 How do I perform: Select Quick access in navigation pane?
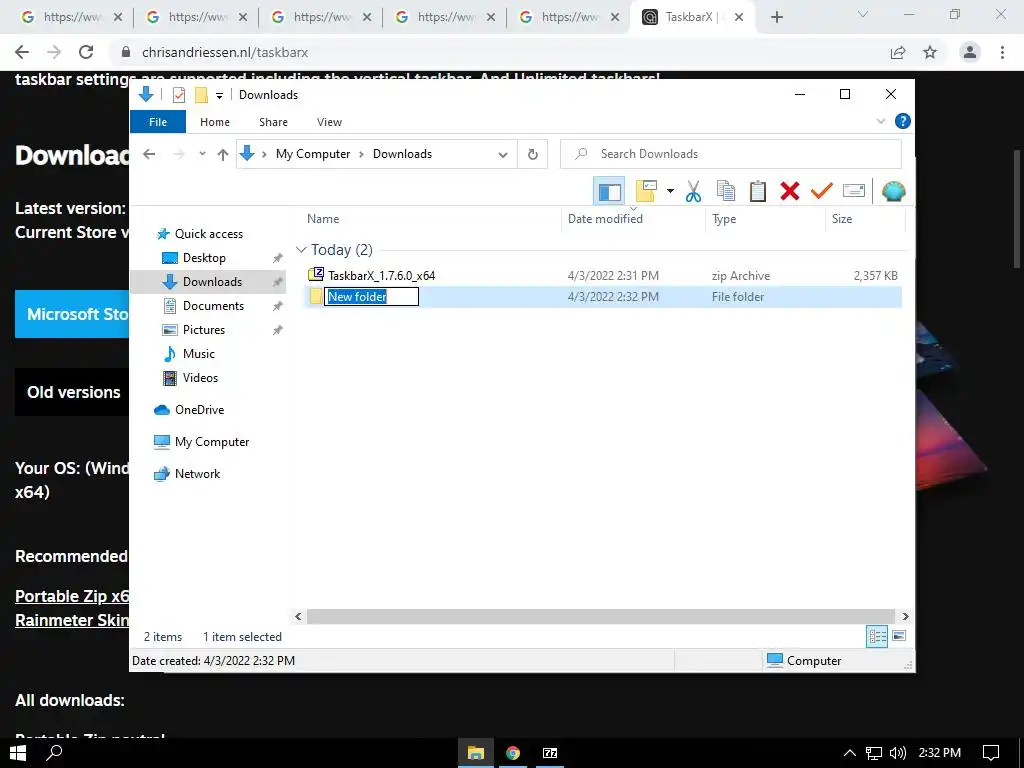[209, 234]
